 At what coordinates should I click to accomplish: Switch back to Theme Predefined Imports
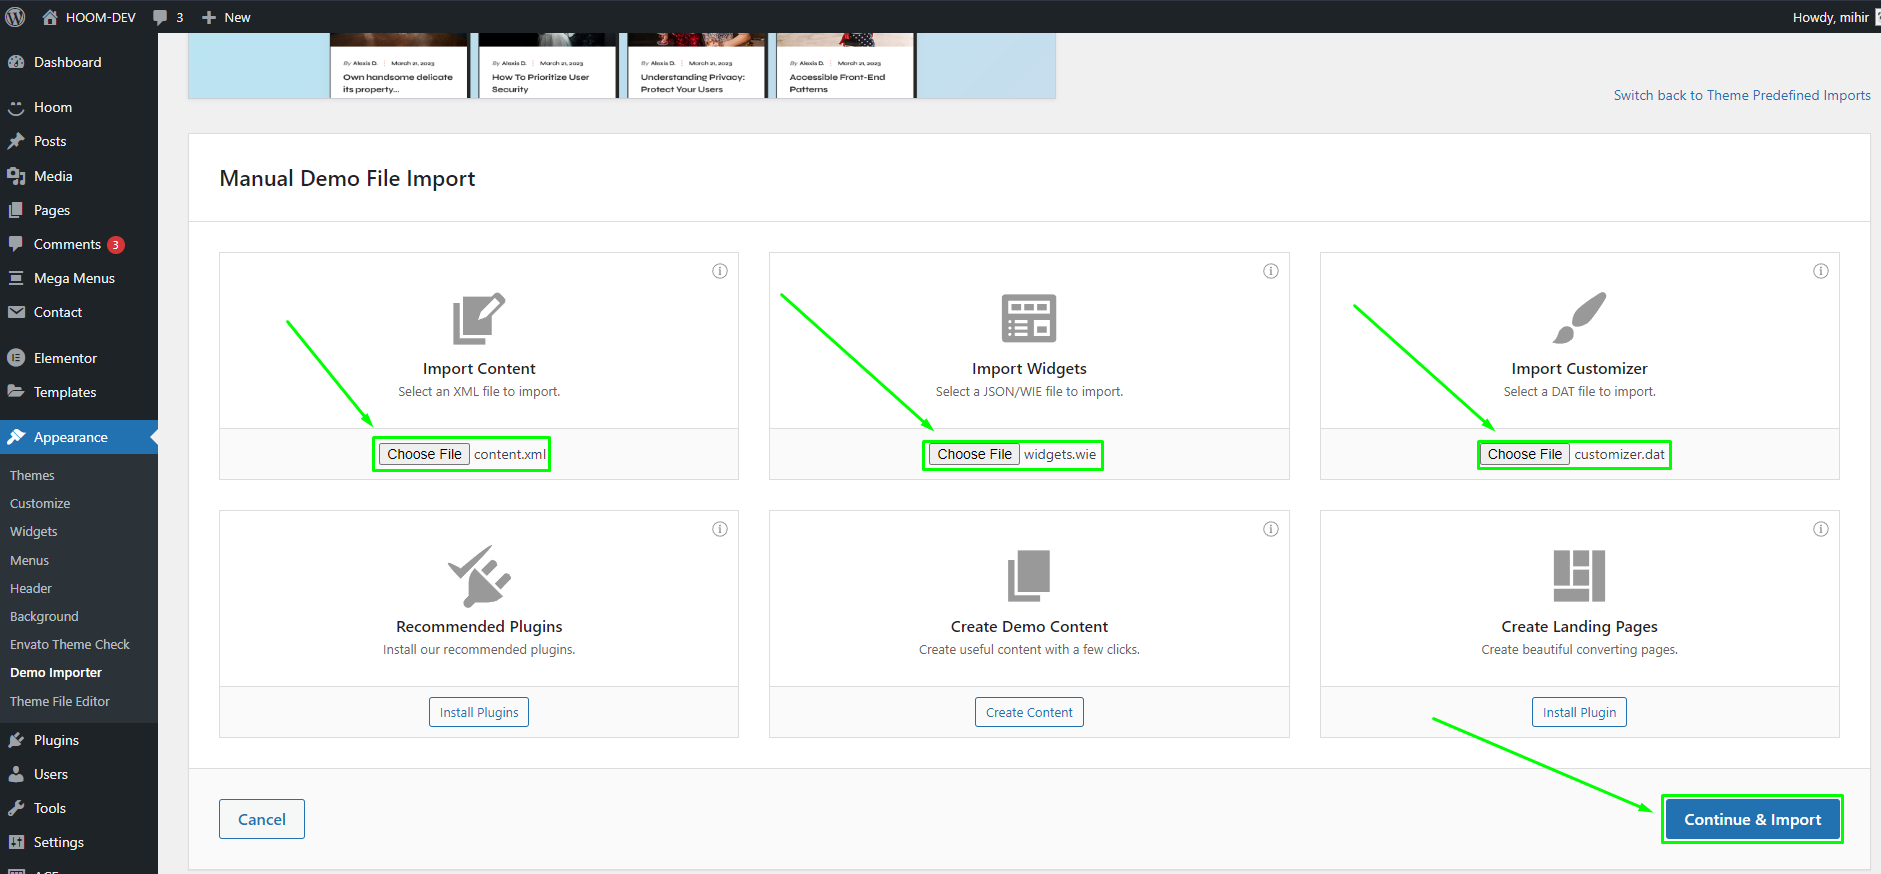[x=1741, y=95]
